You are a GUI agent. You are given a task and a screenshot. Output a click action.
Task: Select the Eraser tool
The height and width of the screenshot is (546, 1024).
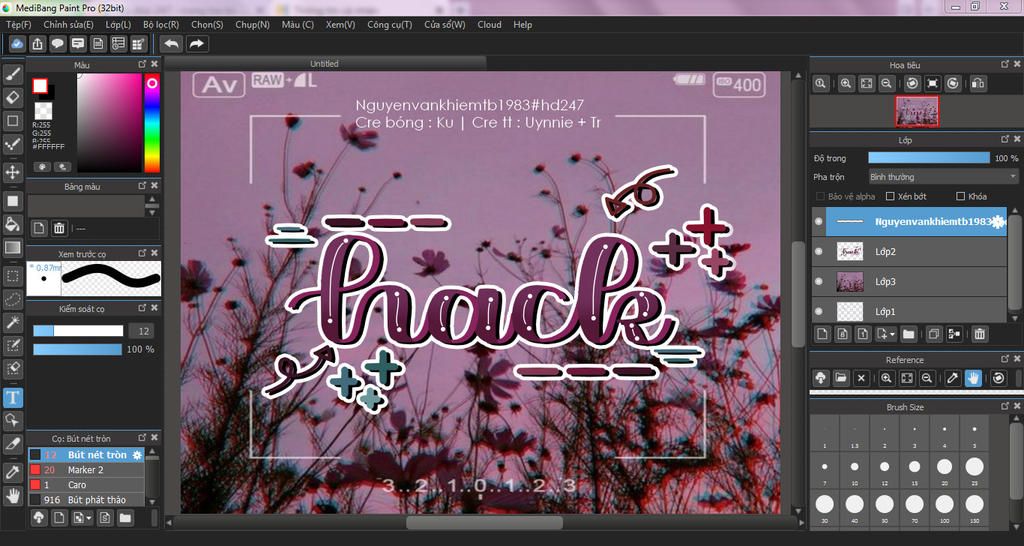tap(12, 98)
